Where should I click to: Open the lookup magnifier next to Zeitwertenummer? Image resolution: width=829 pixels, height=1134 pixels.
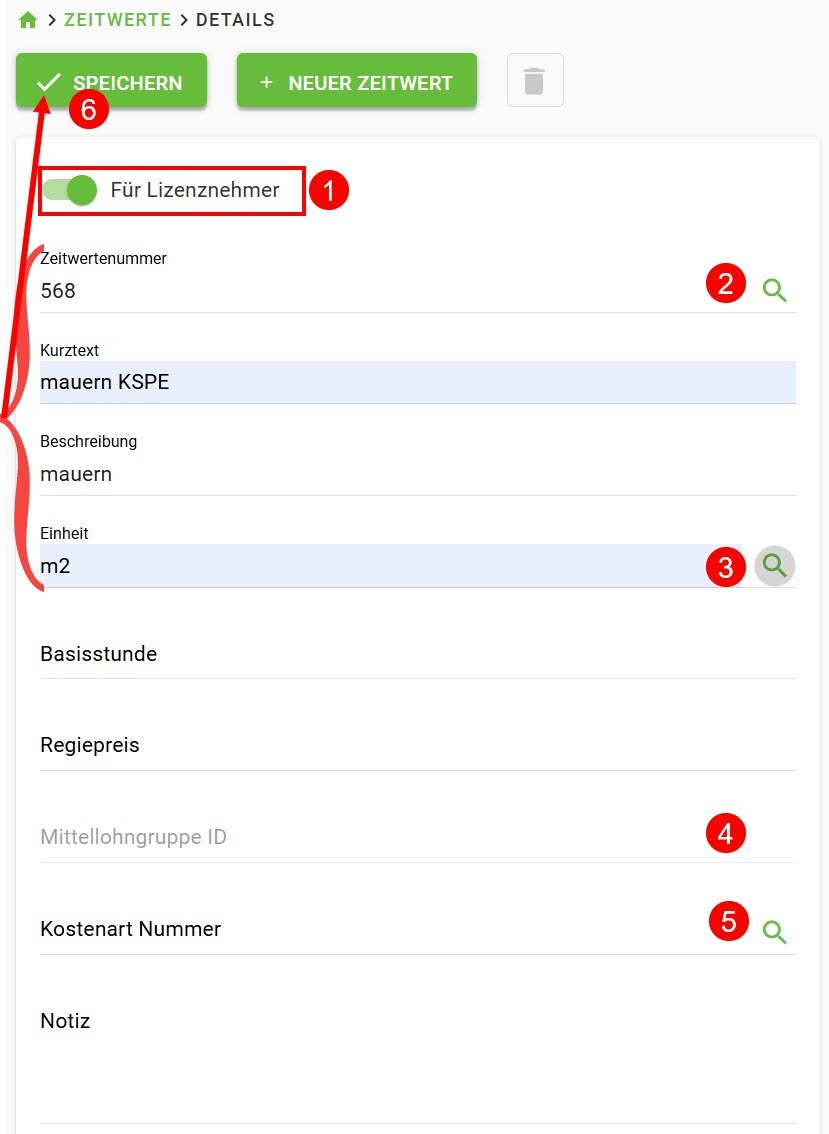pos(774,290)
